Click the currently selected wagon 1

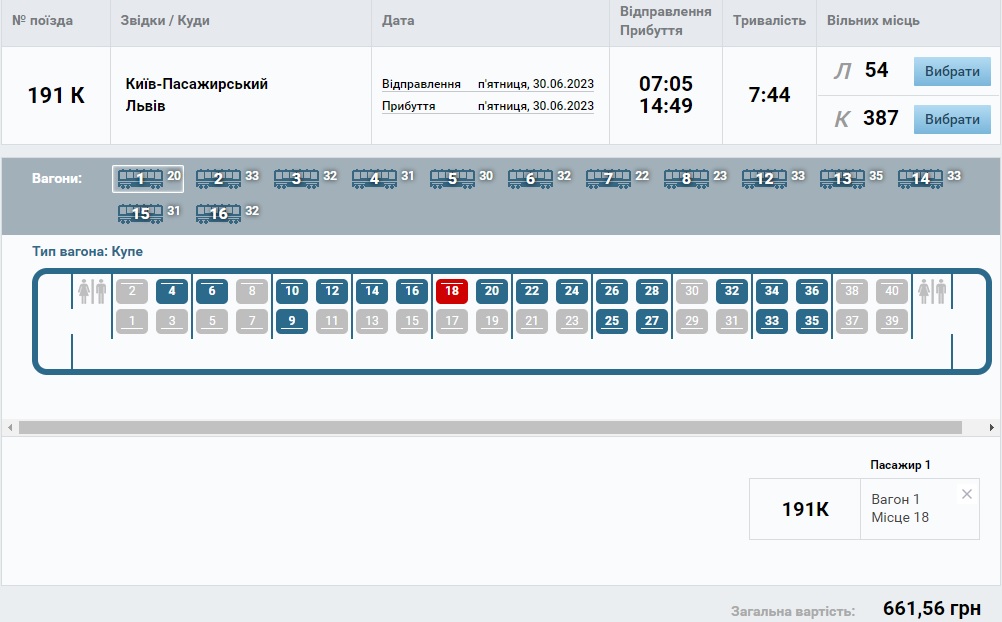[140, 179]
